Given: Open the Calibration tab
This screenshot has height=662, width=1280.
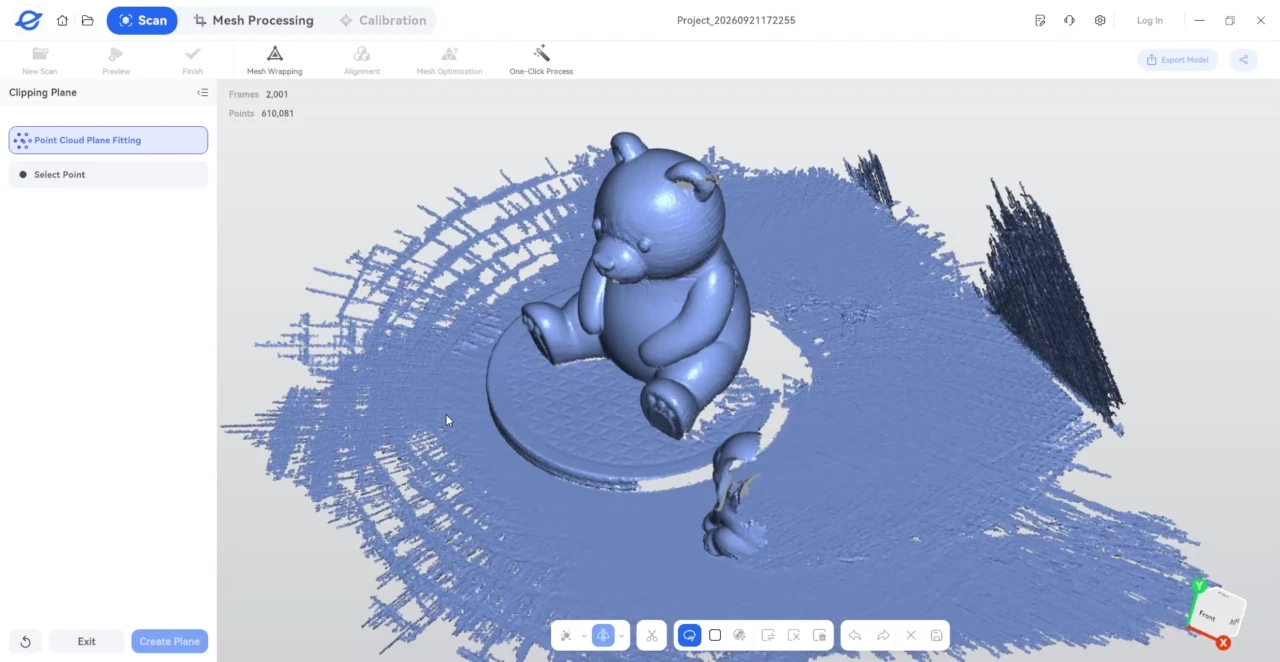Looking at the screenshot, I should click(383, 20).
